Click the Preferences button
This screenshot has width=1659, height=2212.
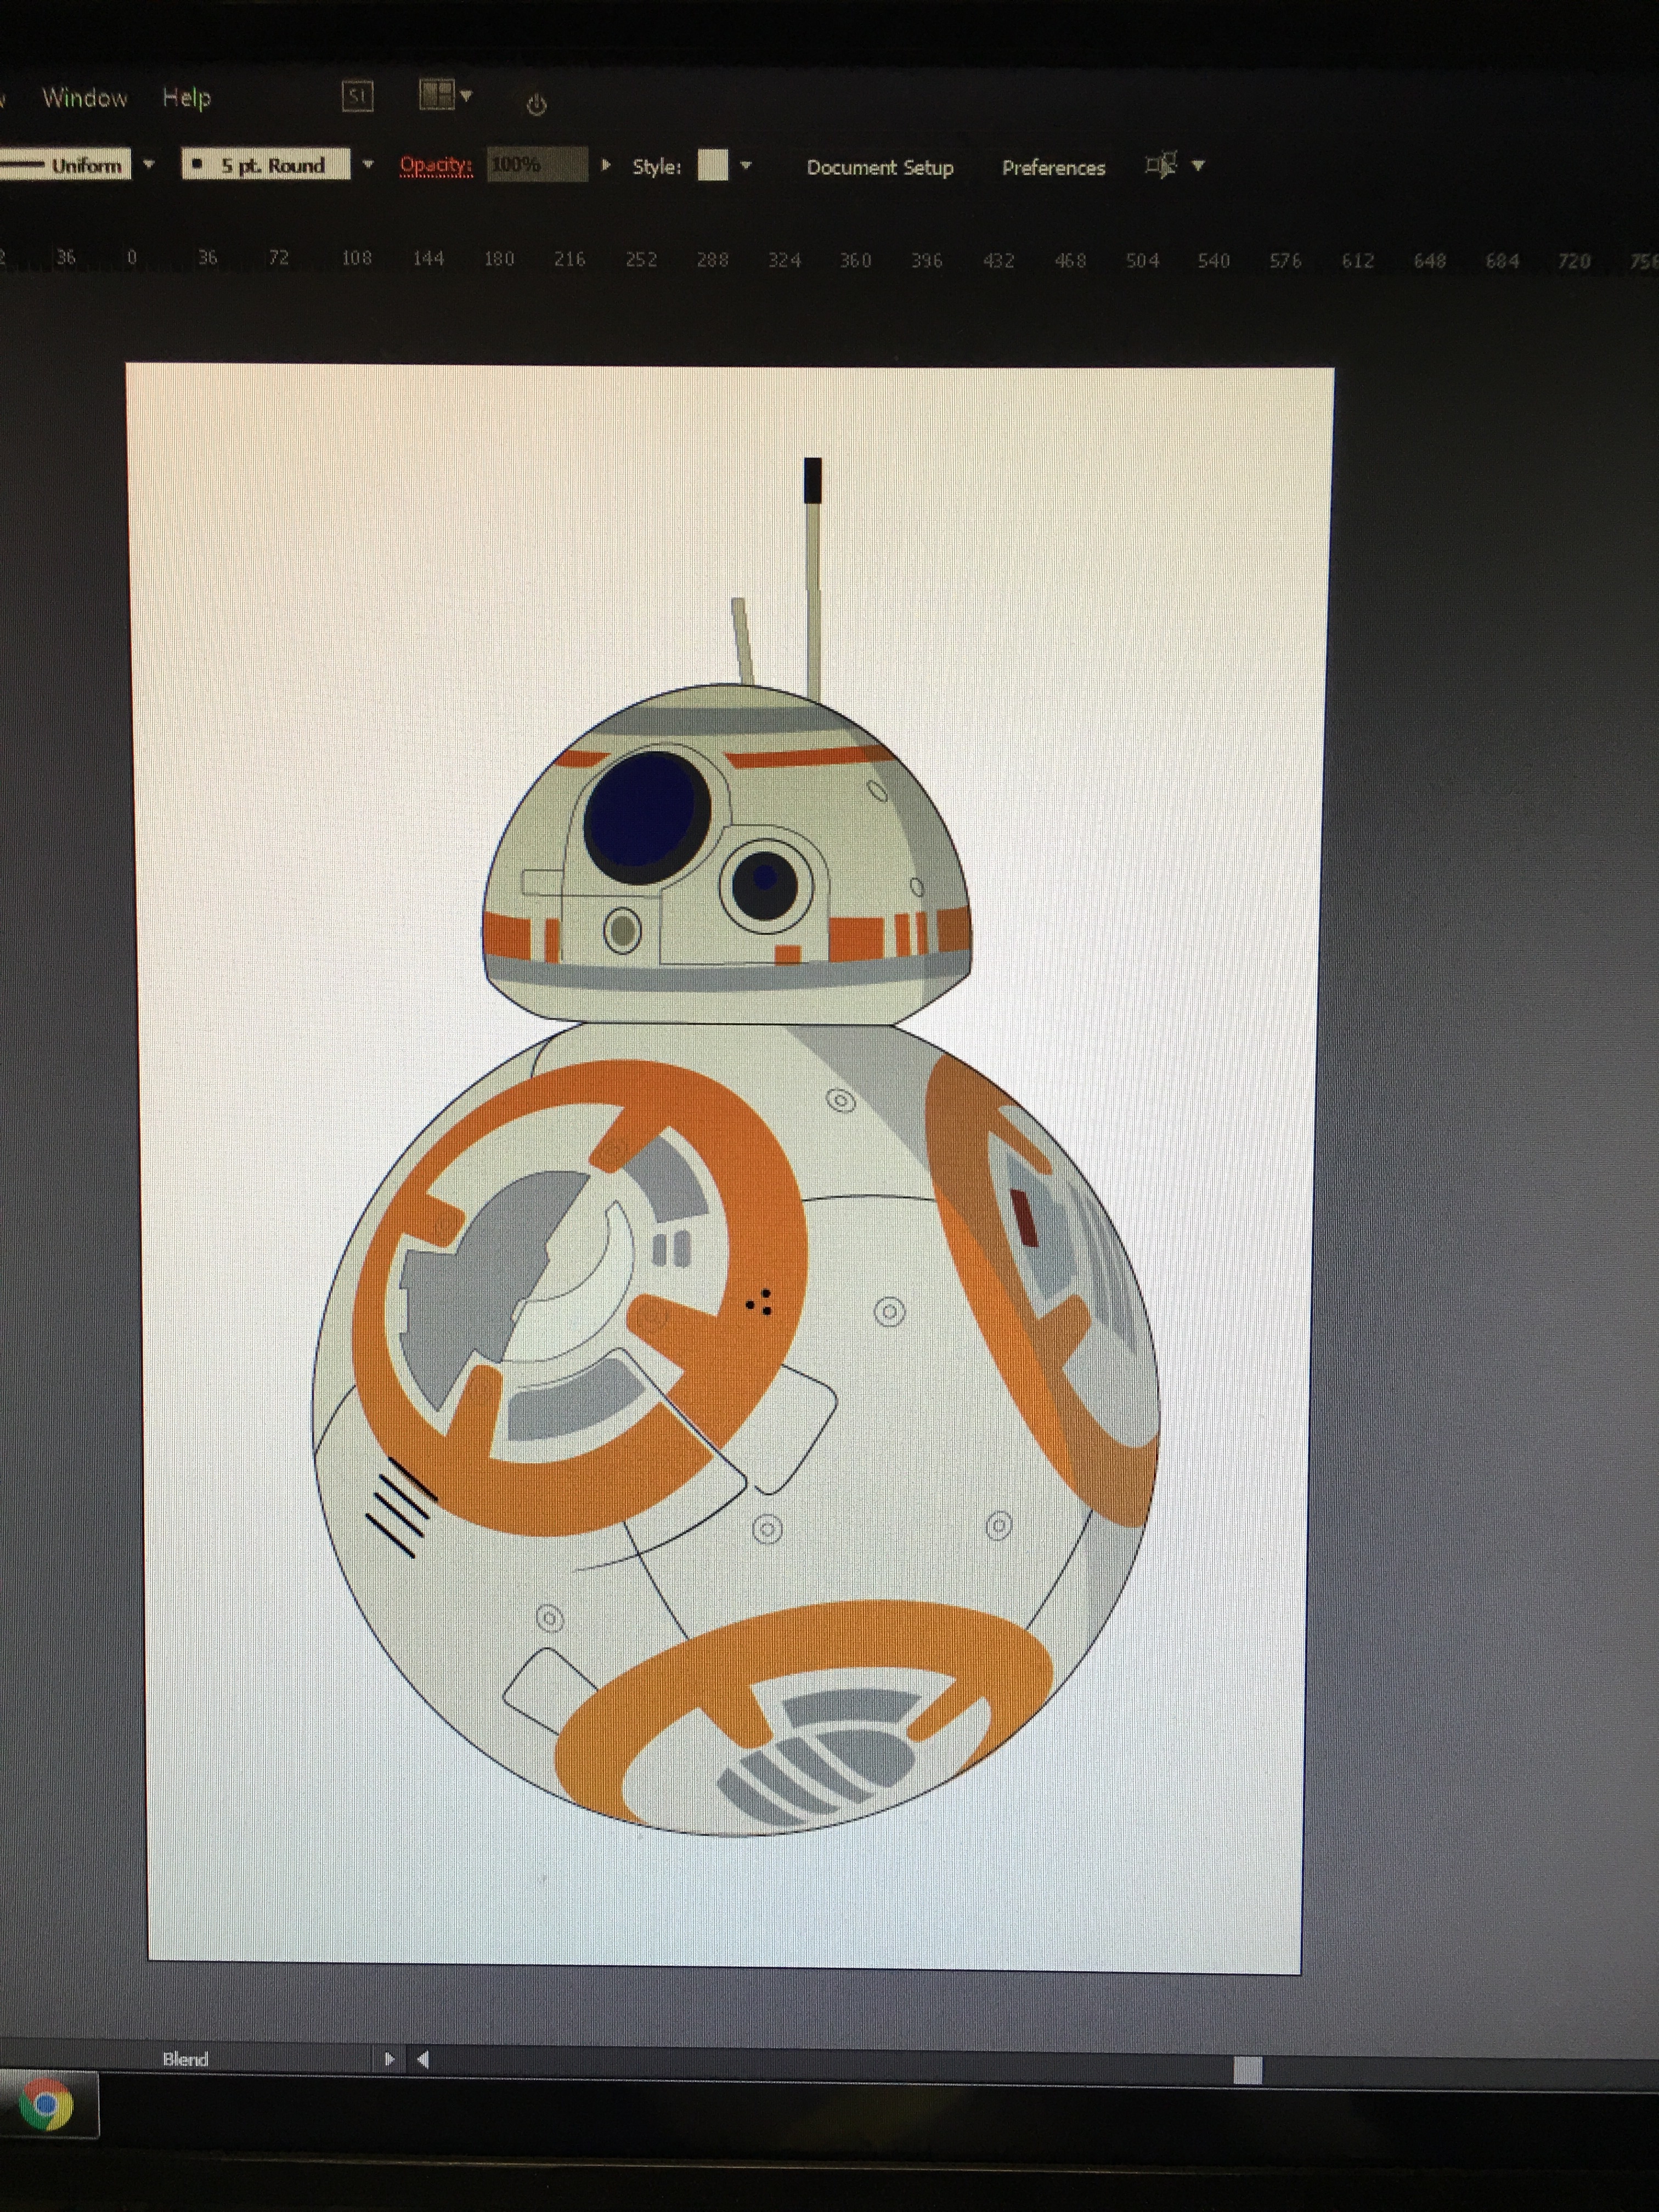(x=1054, y=168)
